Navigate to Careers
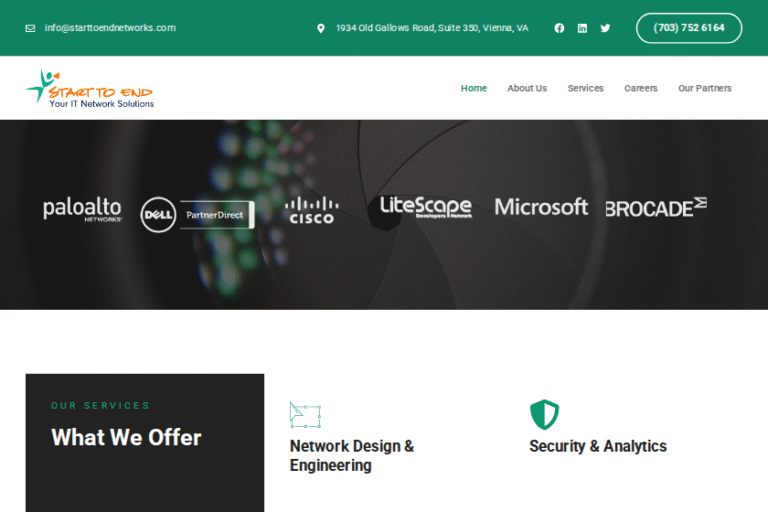The width and height of the screenshot is (768, 512). (x=641, y=88)
